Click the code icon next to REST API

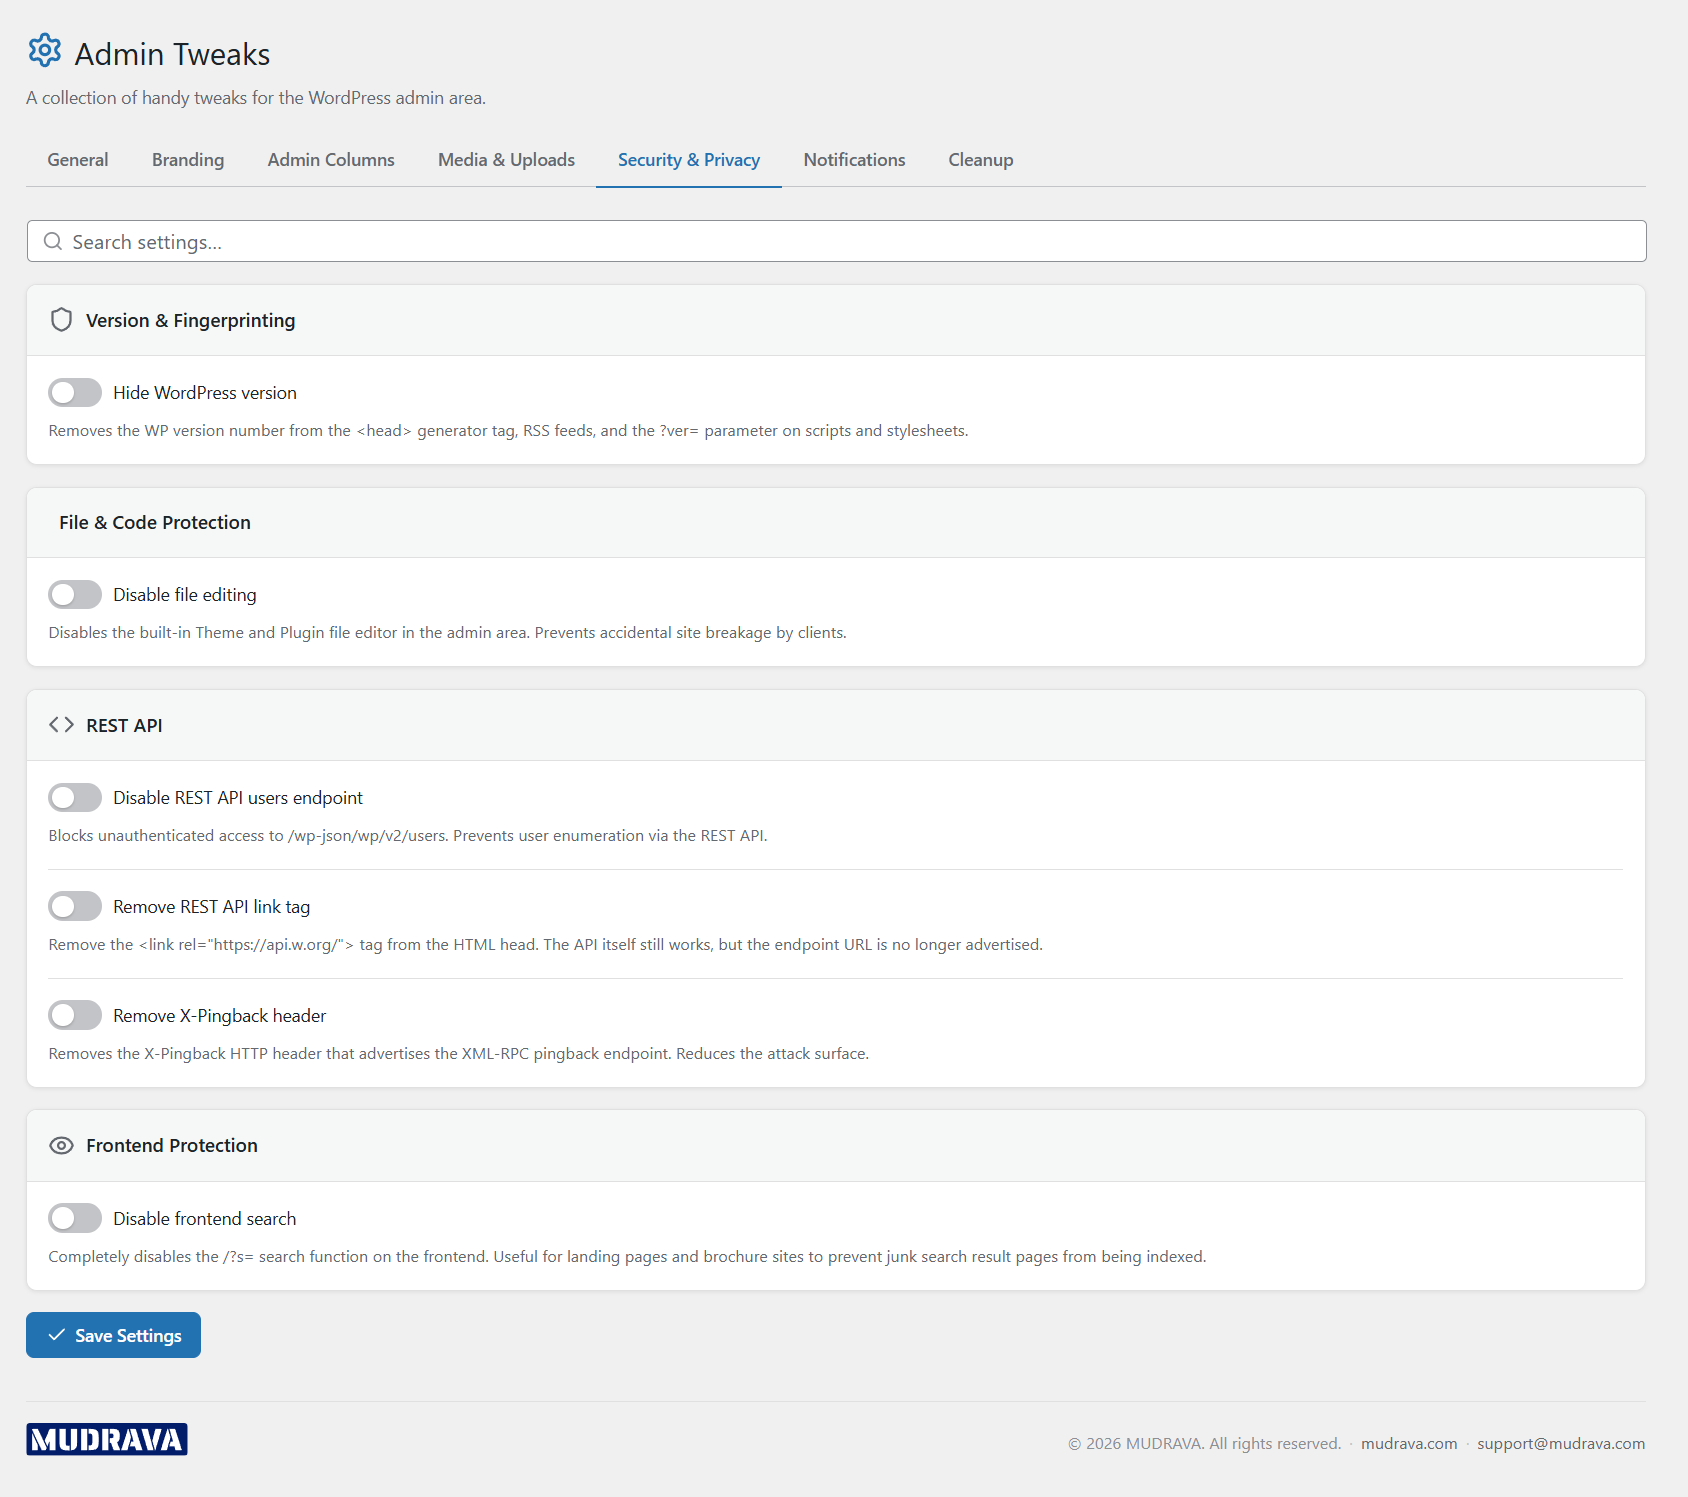click(x=61, y=725)
